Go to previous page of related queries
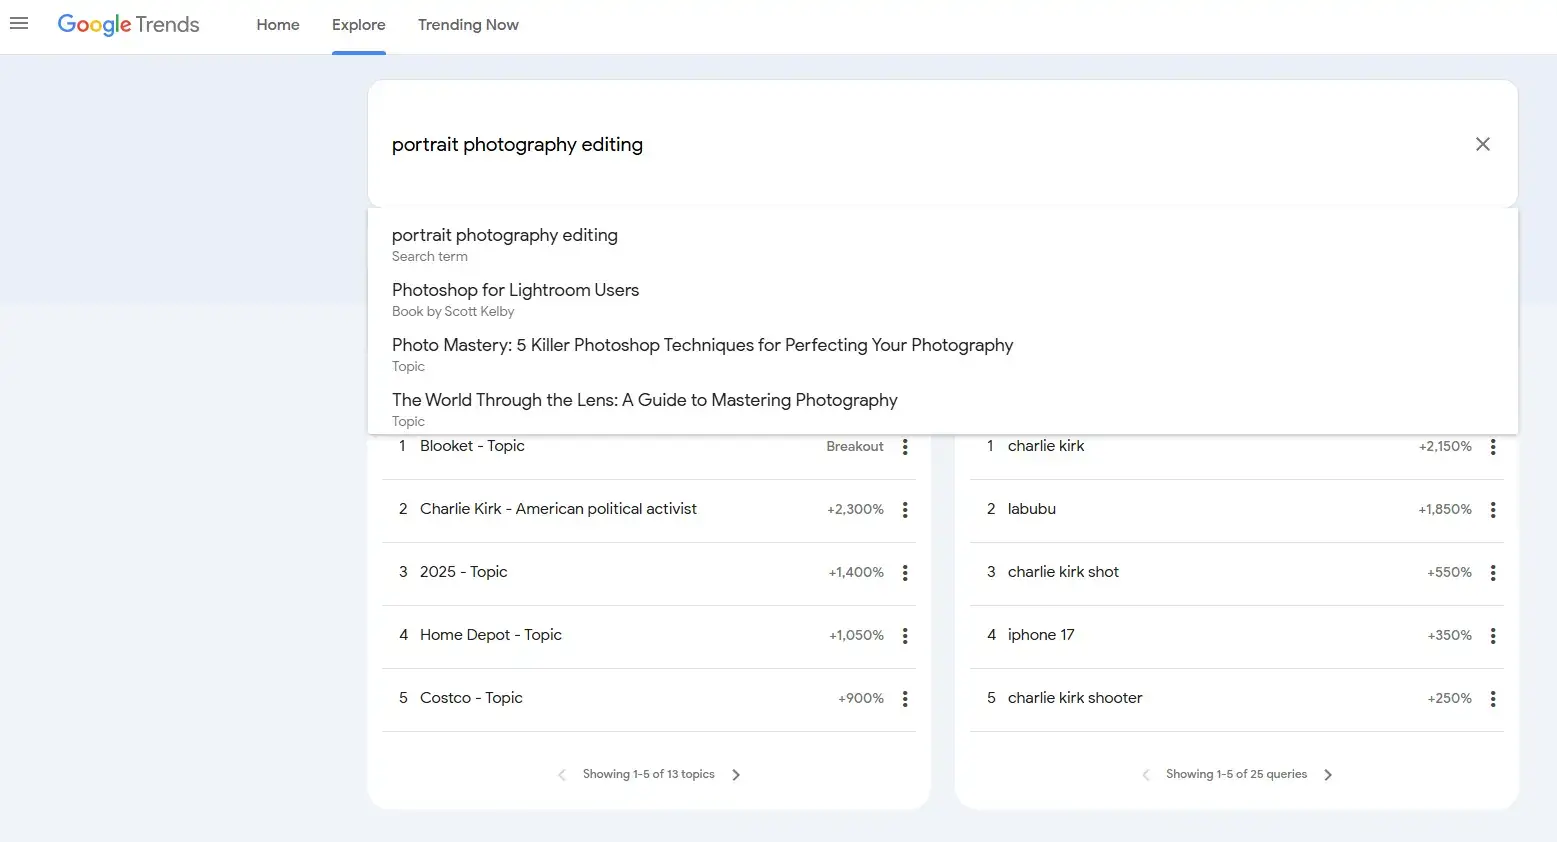 (x=1145, y=773)
